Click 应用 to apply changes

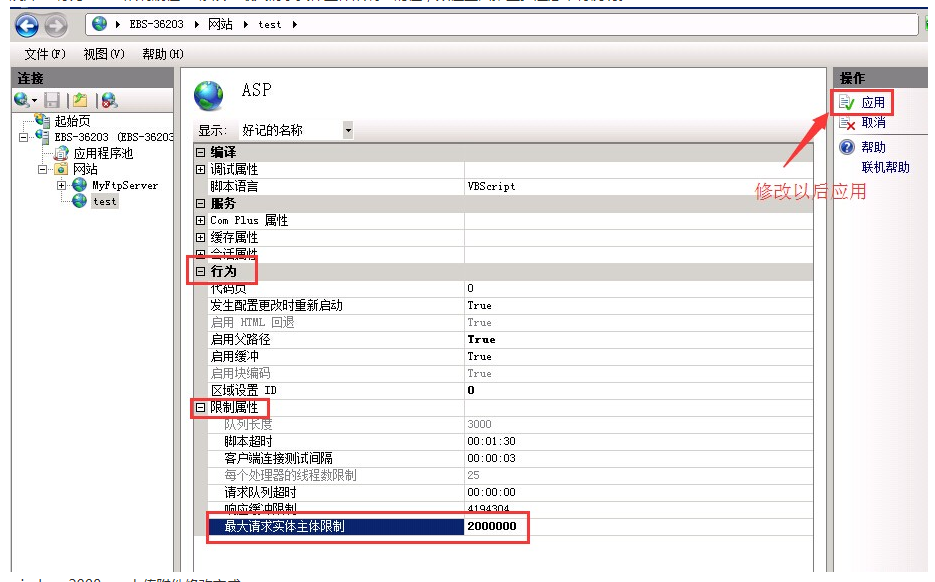coord(872,102)
